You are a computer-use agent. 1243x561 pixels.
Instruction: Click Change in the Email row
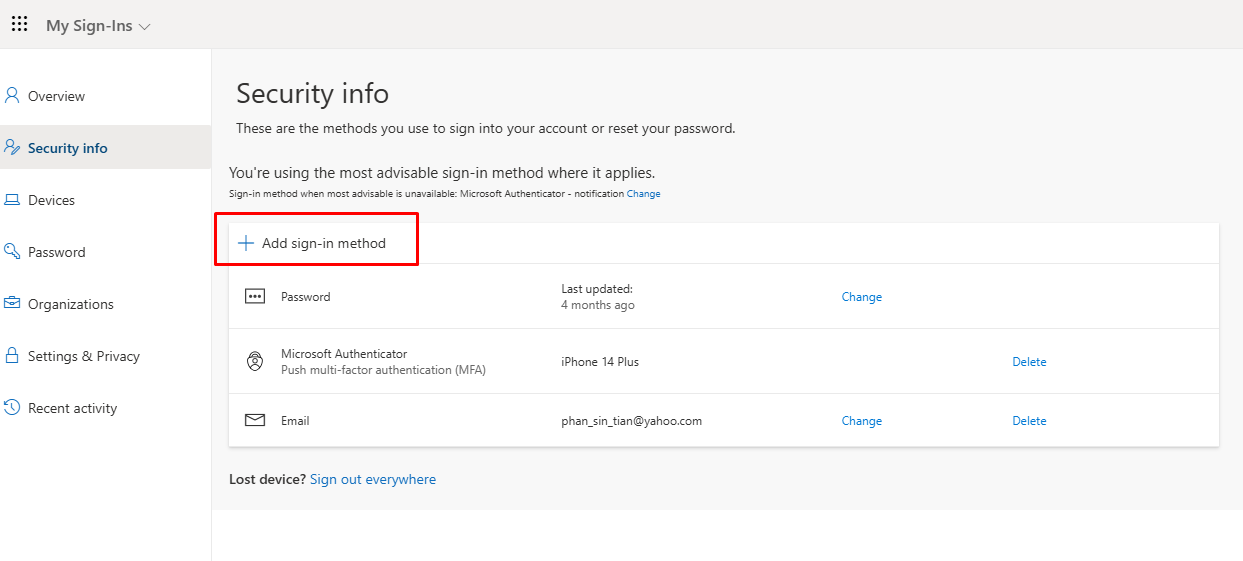pyautogui.click(x=862, y=421)
